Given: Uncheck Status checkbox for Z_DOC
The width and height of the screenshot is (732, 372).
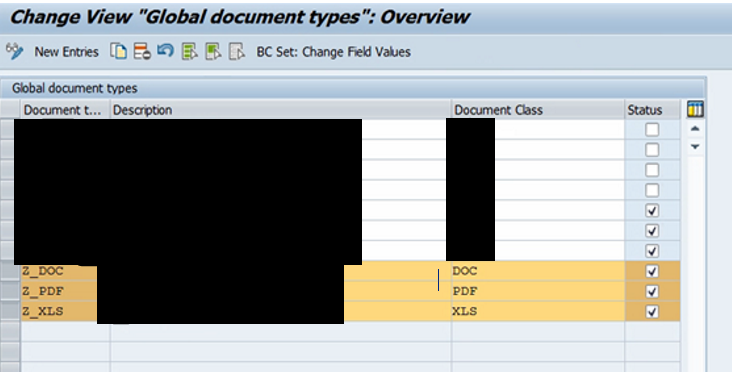Looking at the screenshot, I should point(652,271).
